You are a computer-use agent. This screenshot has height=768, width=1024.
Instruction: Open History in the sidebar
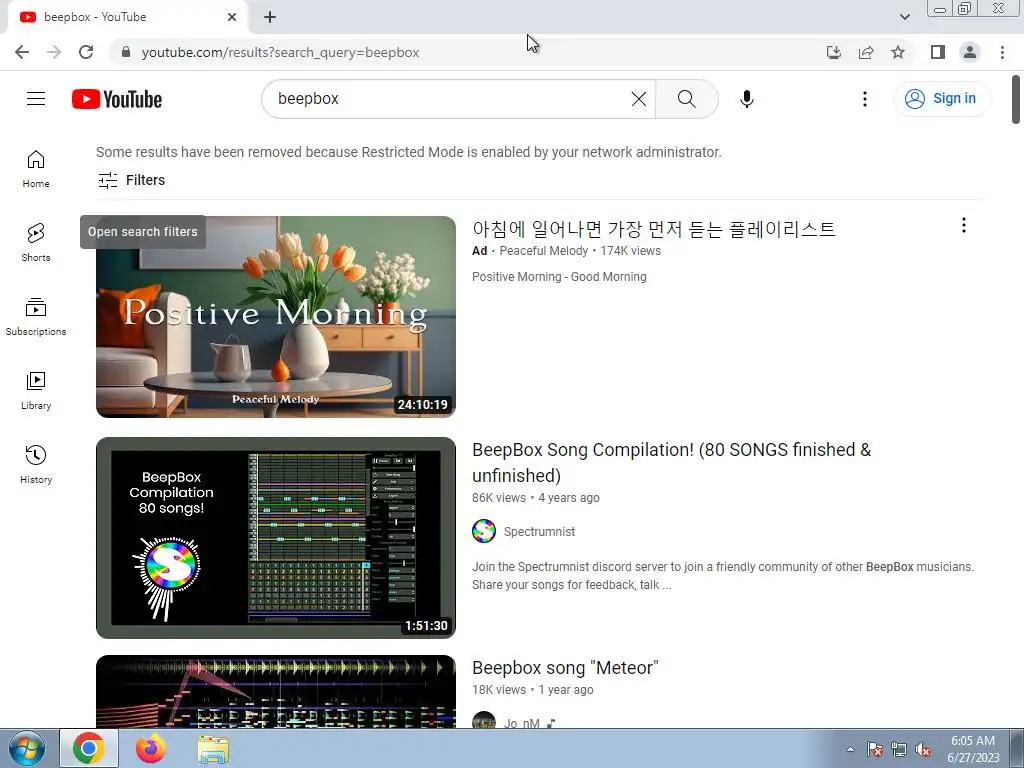36,464
